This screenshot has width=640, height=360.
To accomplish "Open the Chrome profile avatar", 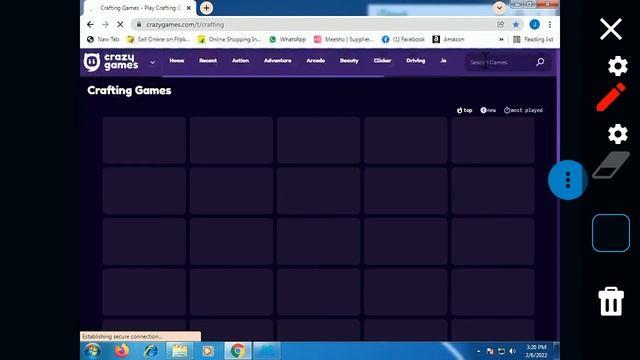I will [x=534, y=24].
